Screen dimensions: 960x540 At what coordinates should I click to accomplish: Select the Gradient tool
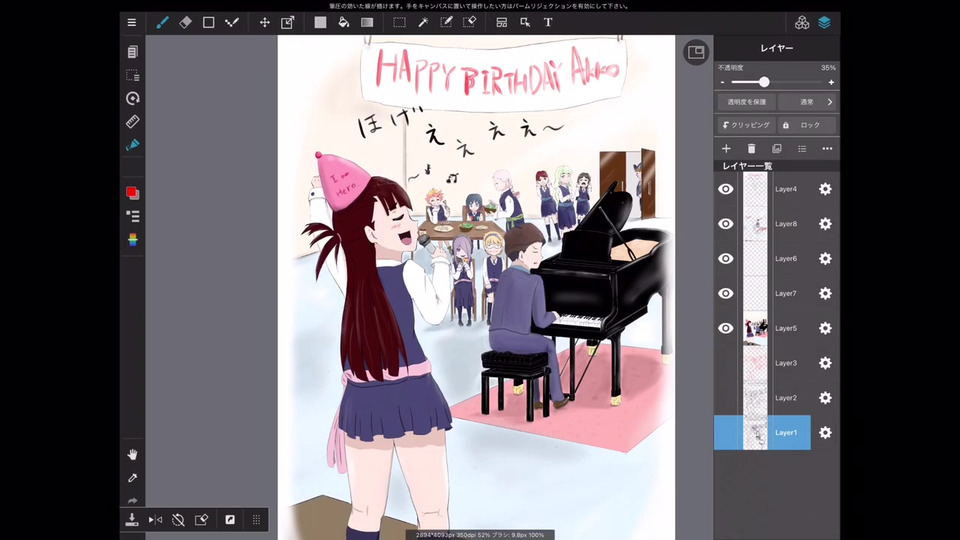[367, 23]
